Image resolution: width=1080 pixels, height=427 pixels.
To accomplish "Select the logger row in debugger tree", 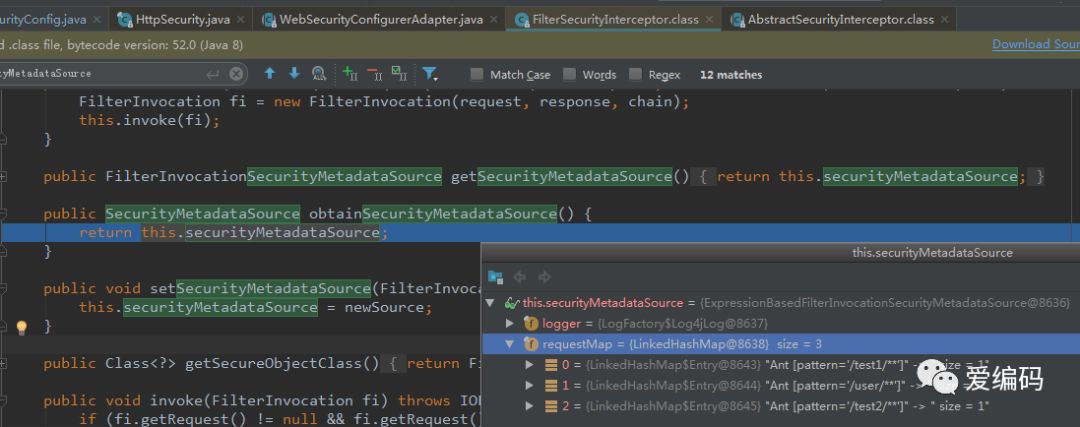I will pos(780,323).
